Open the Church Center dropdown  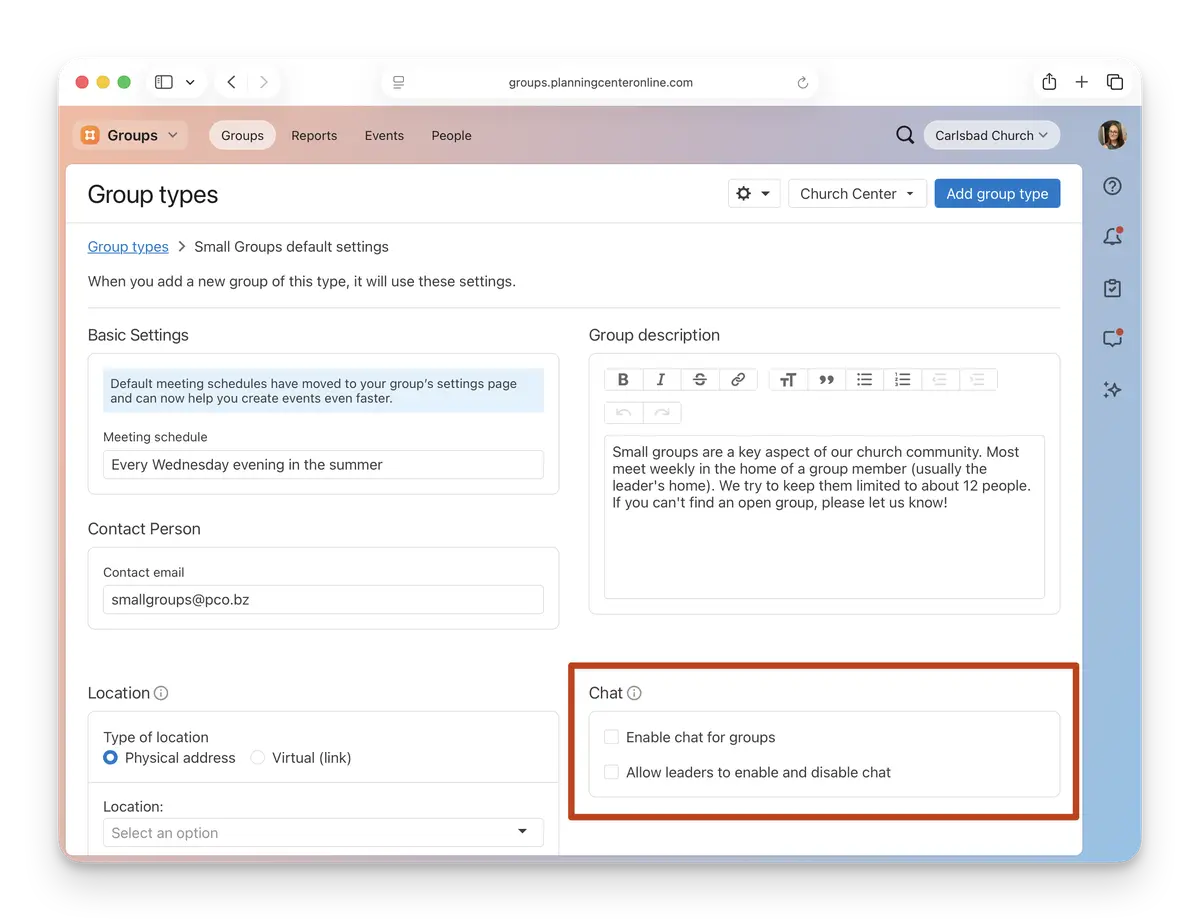[x=858, y=194]
